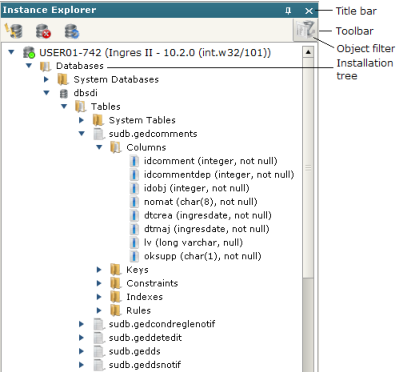
Task: Collapse the Columns folder arrow
Action: [x=99, y=147]
